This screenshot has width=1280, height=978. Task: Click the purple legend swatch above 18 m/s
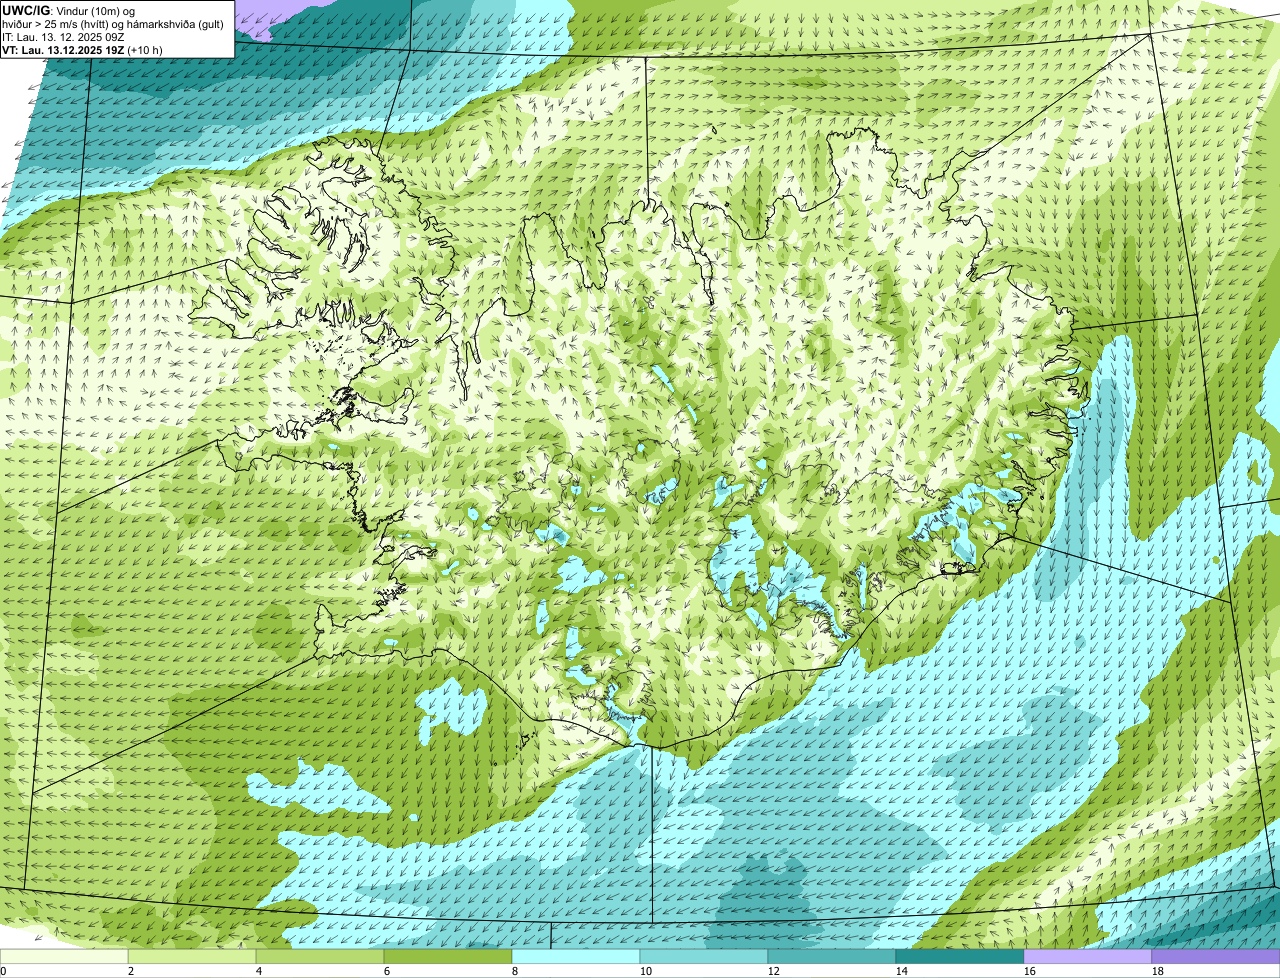pyautogui.click(x=1216, y=956)
